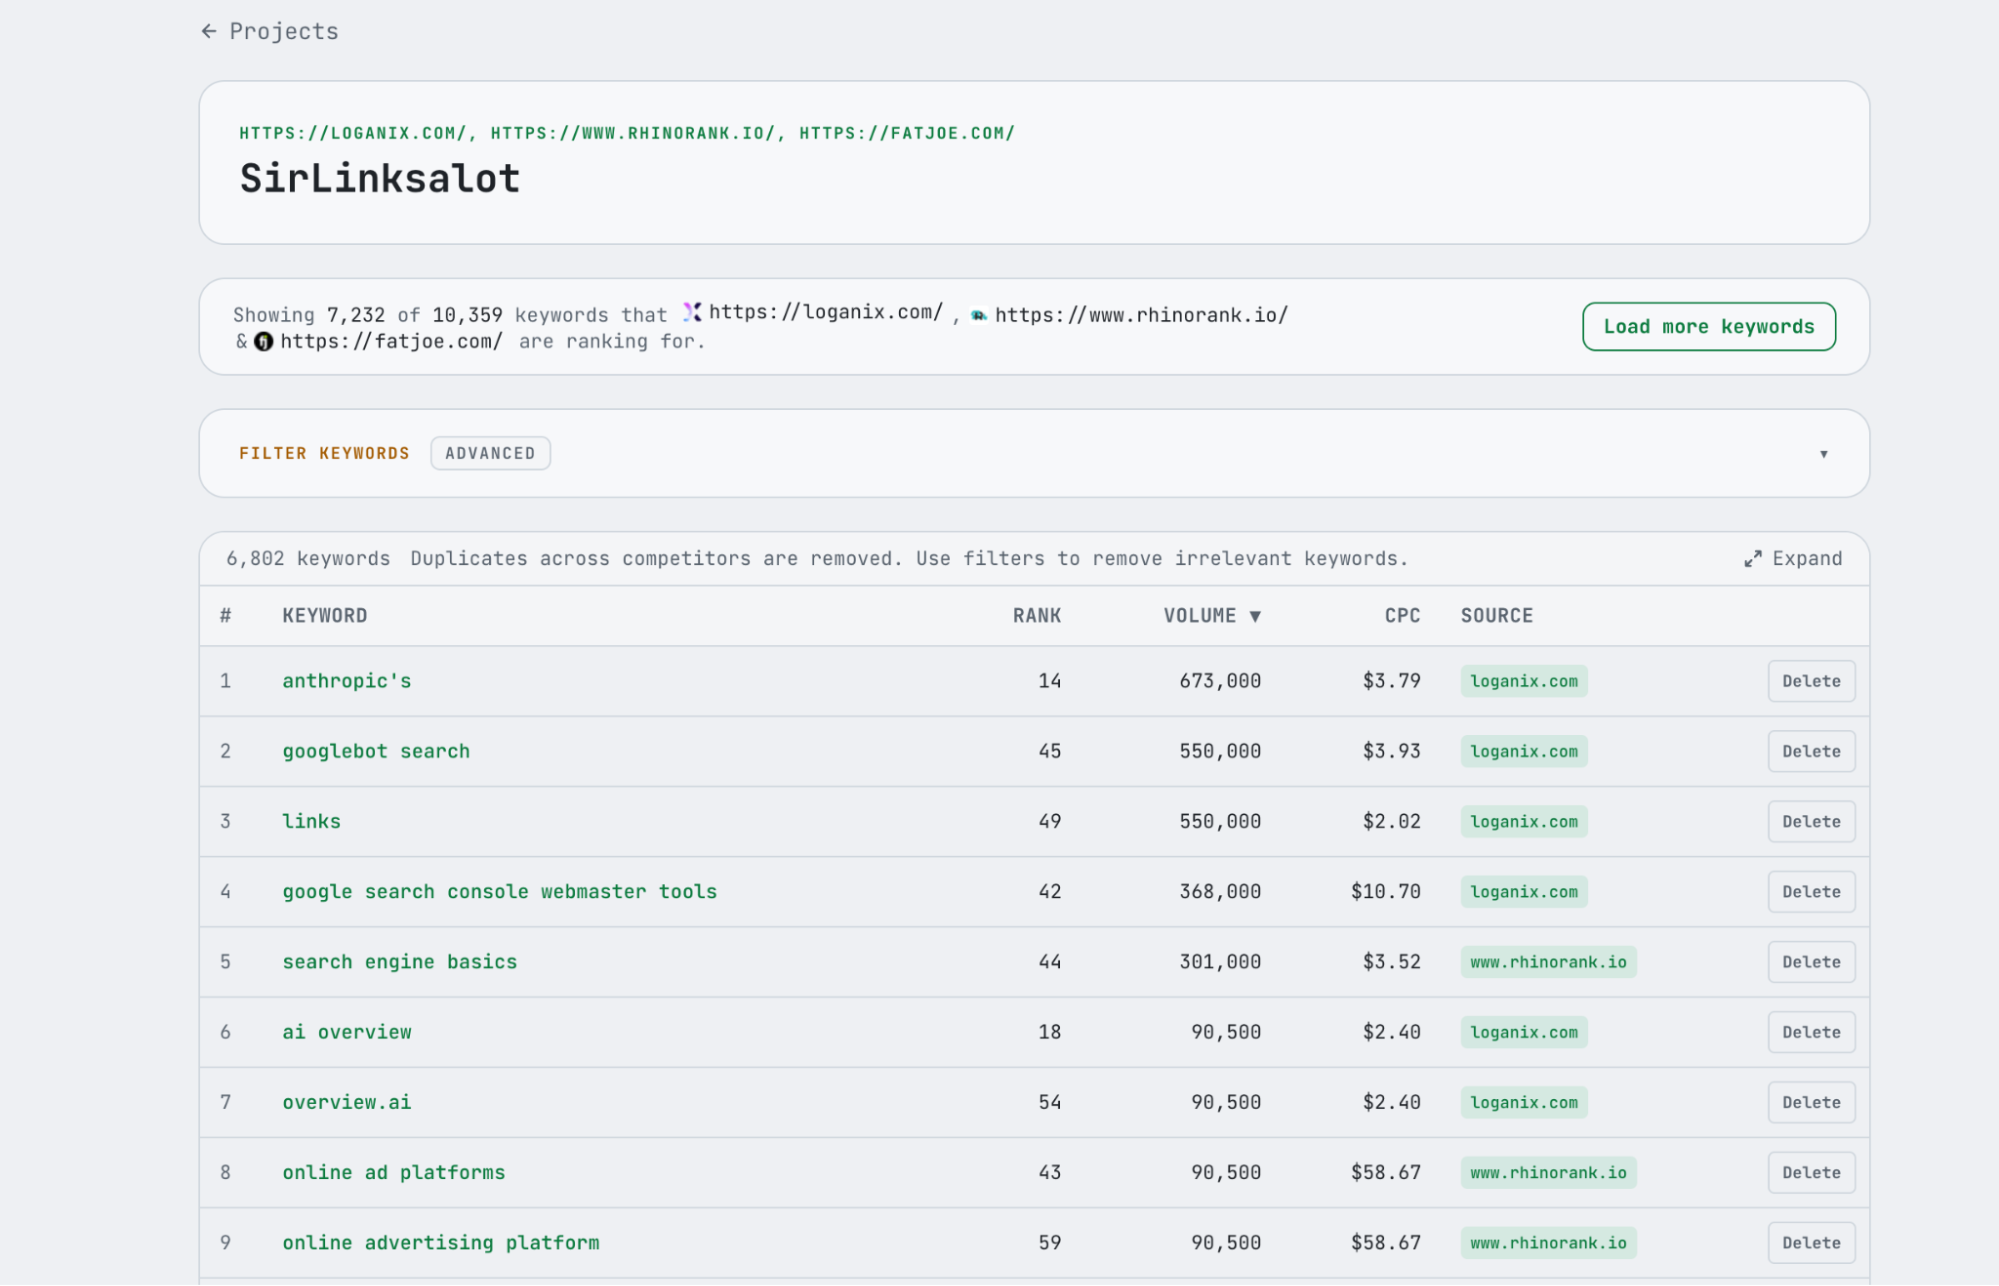Open the https://www.rhinorank.io/ link
This screenshot has height=1286, width=1999.
(1141, 315)
